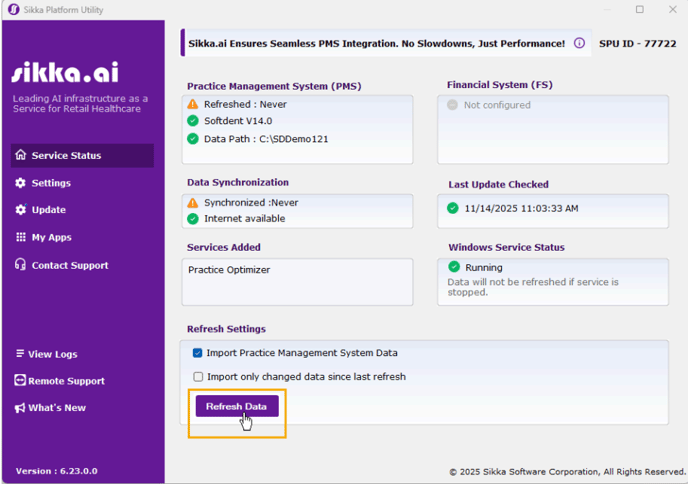Enable Import only changed data since last refresh

pyautogui.click(x=198, y=377)
